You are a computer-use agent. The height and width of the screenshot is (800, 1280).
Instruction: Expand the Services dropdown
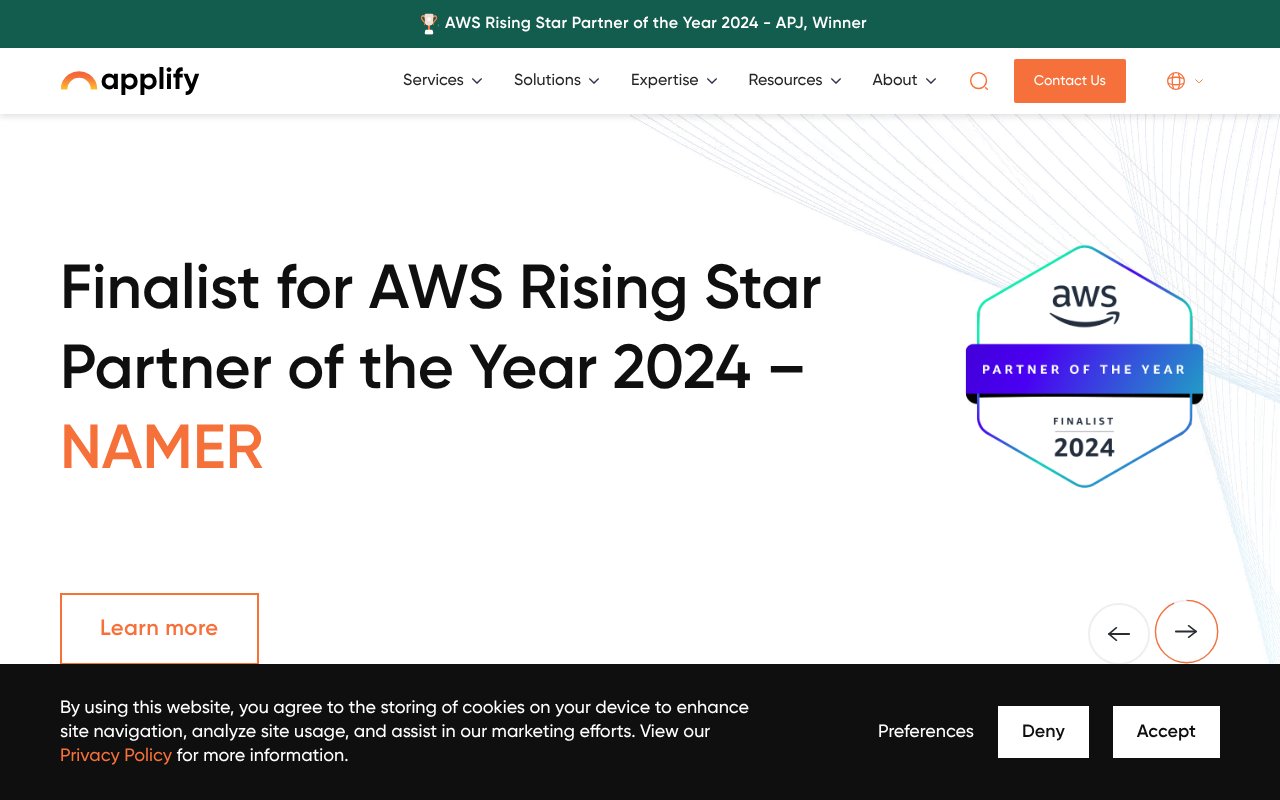[x=442, y=80]
